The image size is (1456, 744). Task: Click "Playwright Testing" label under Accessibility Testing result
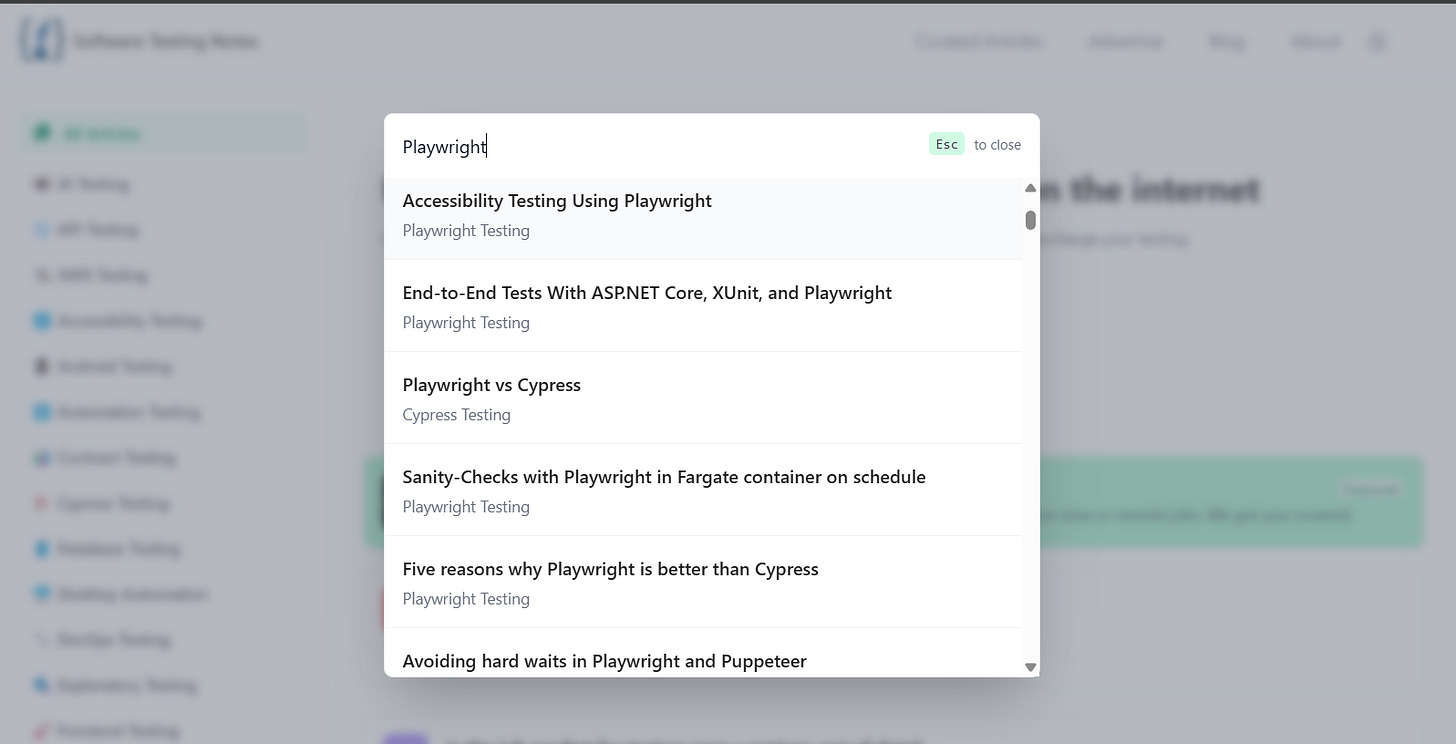(x=466, y=231)
